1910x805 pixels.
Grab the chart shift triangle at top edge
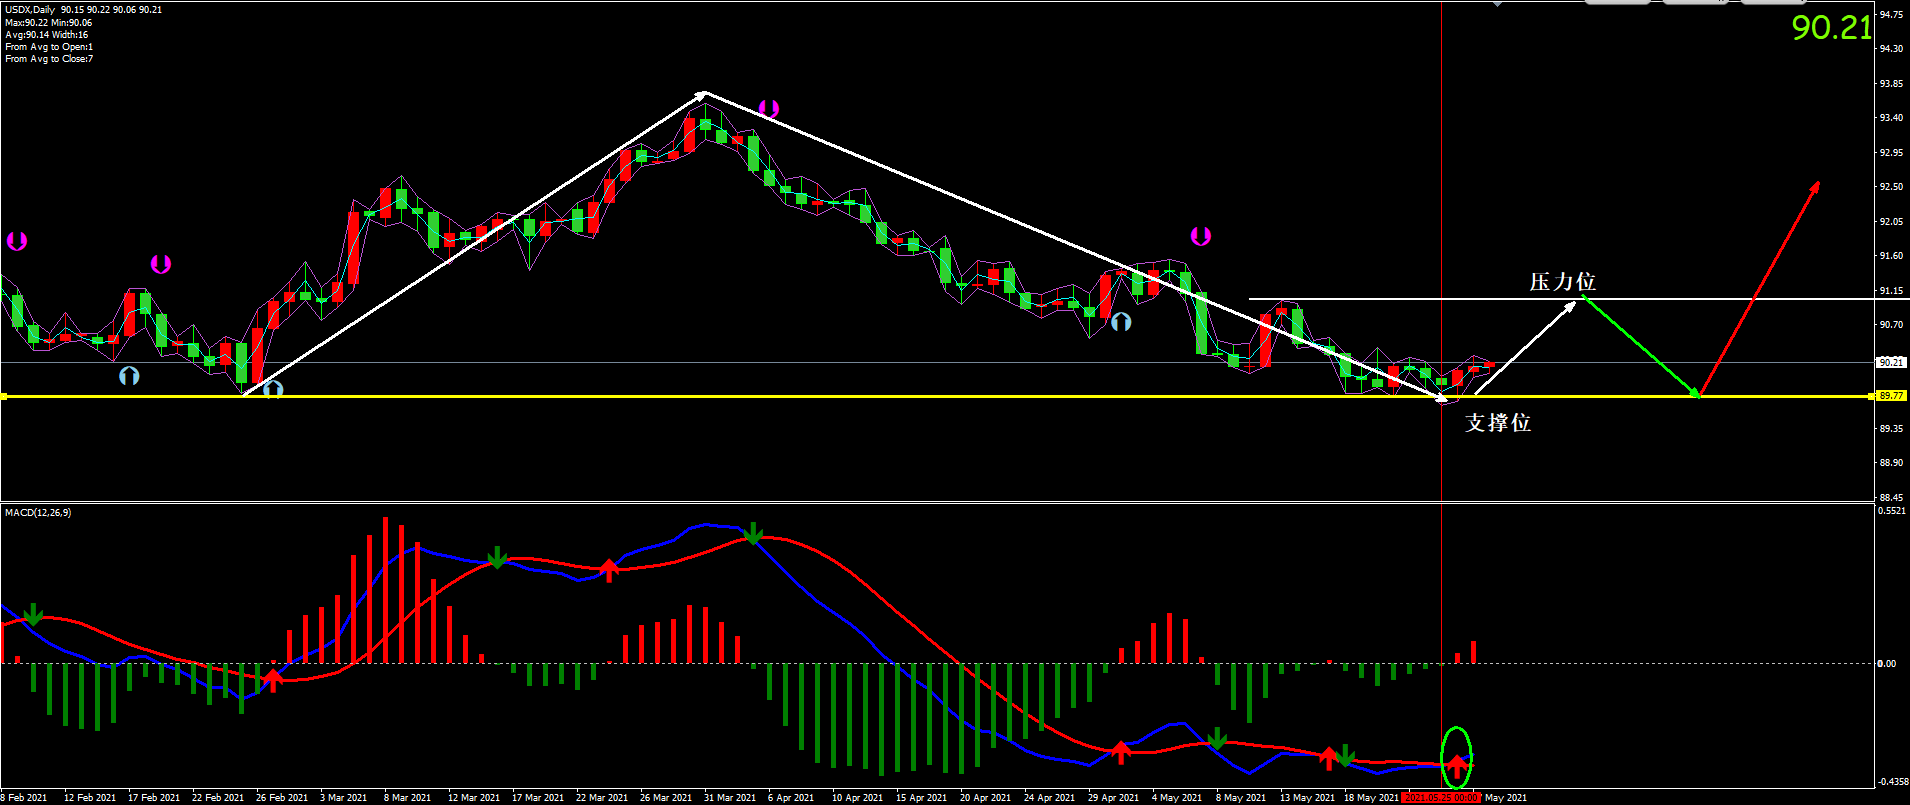tap(1497, 4)
